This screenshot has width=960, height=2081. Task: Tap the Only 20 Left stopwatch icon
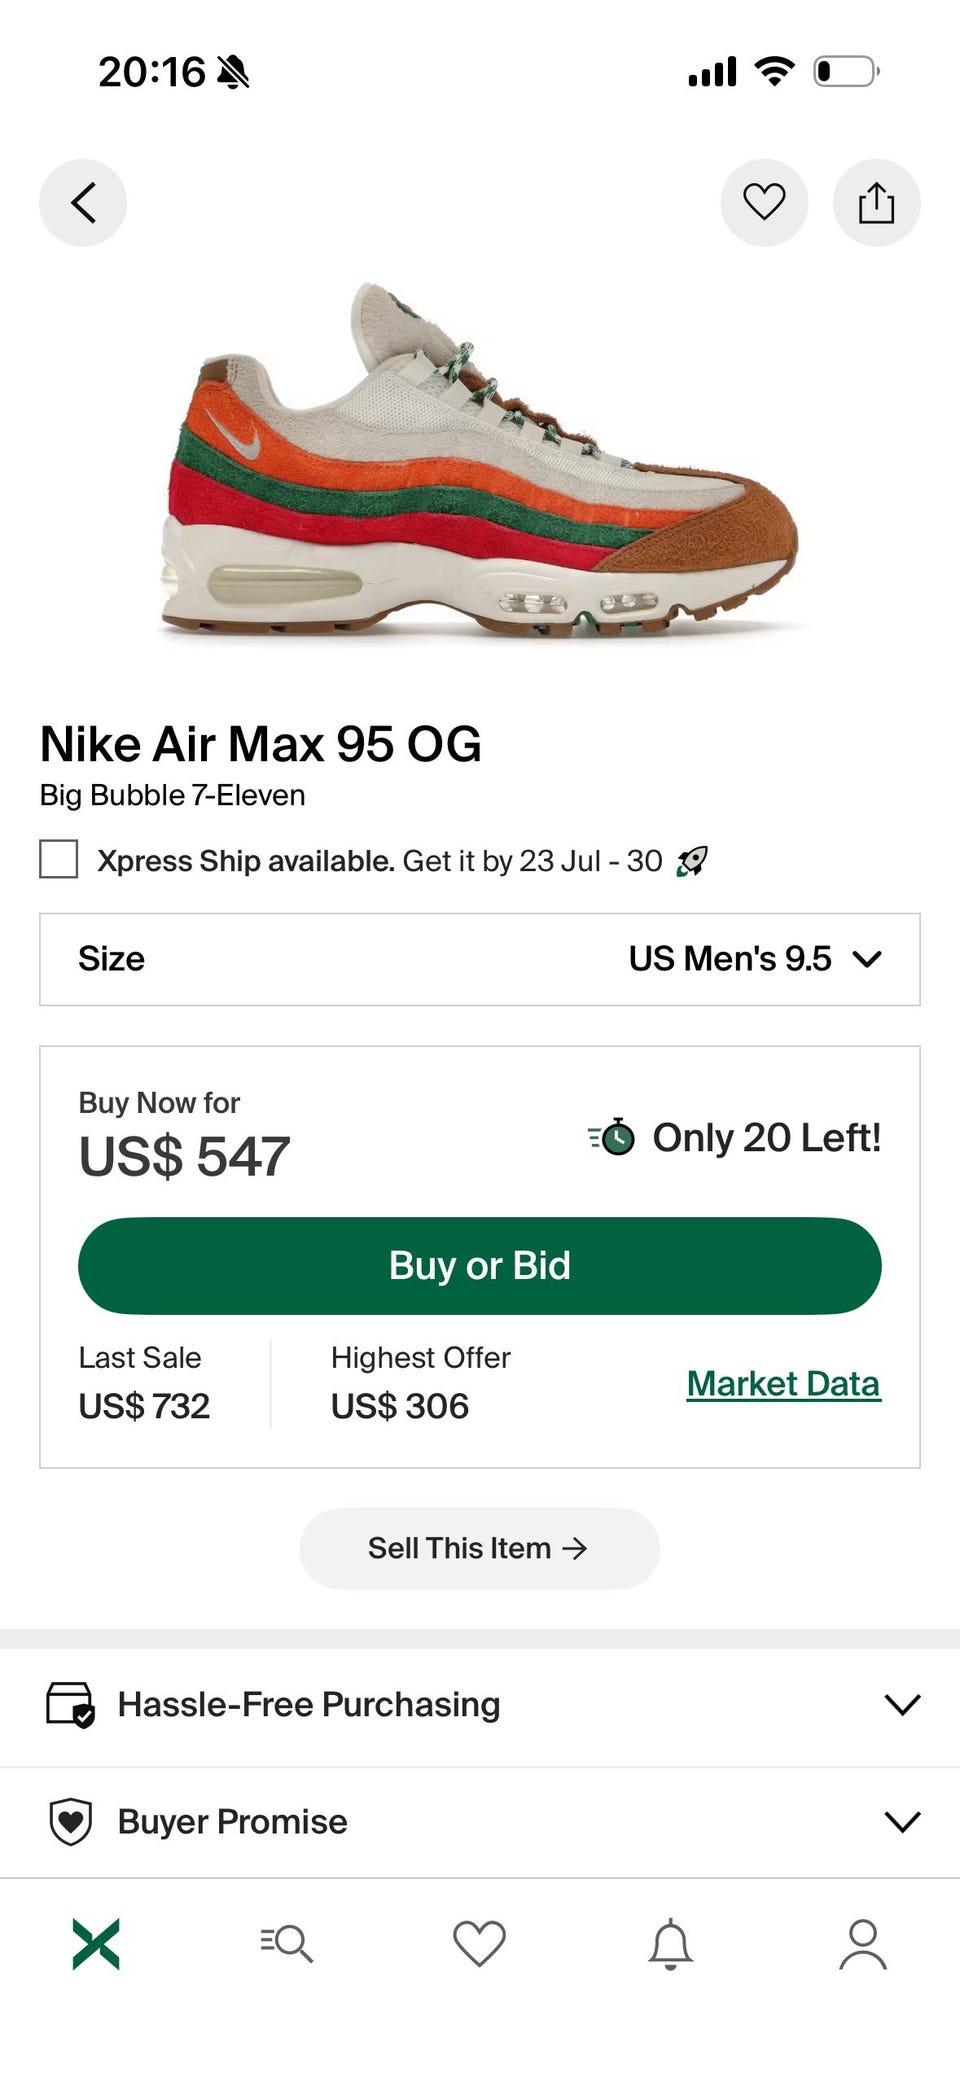(612, 1137)
